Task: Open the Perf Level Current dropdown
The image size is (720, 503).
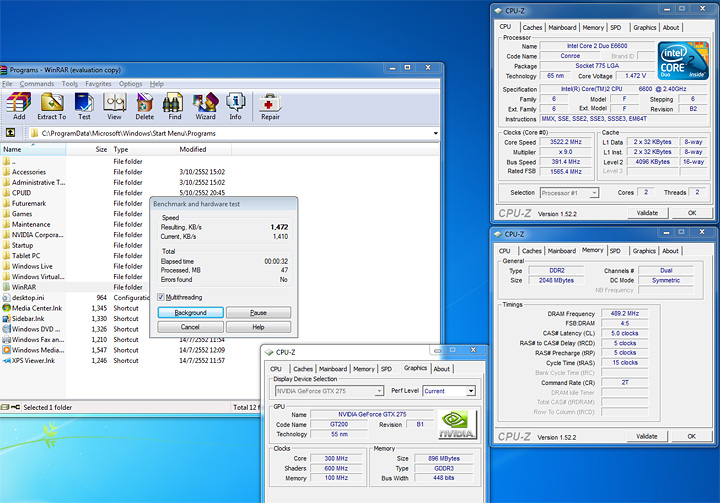Action: point(471,391)
